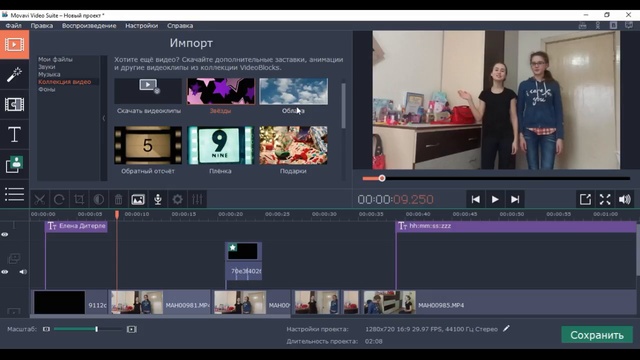Click the Split scissors tool
The width and height of the screenshot is (640, 360).
pos(40,200)
